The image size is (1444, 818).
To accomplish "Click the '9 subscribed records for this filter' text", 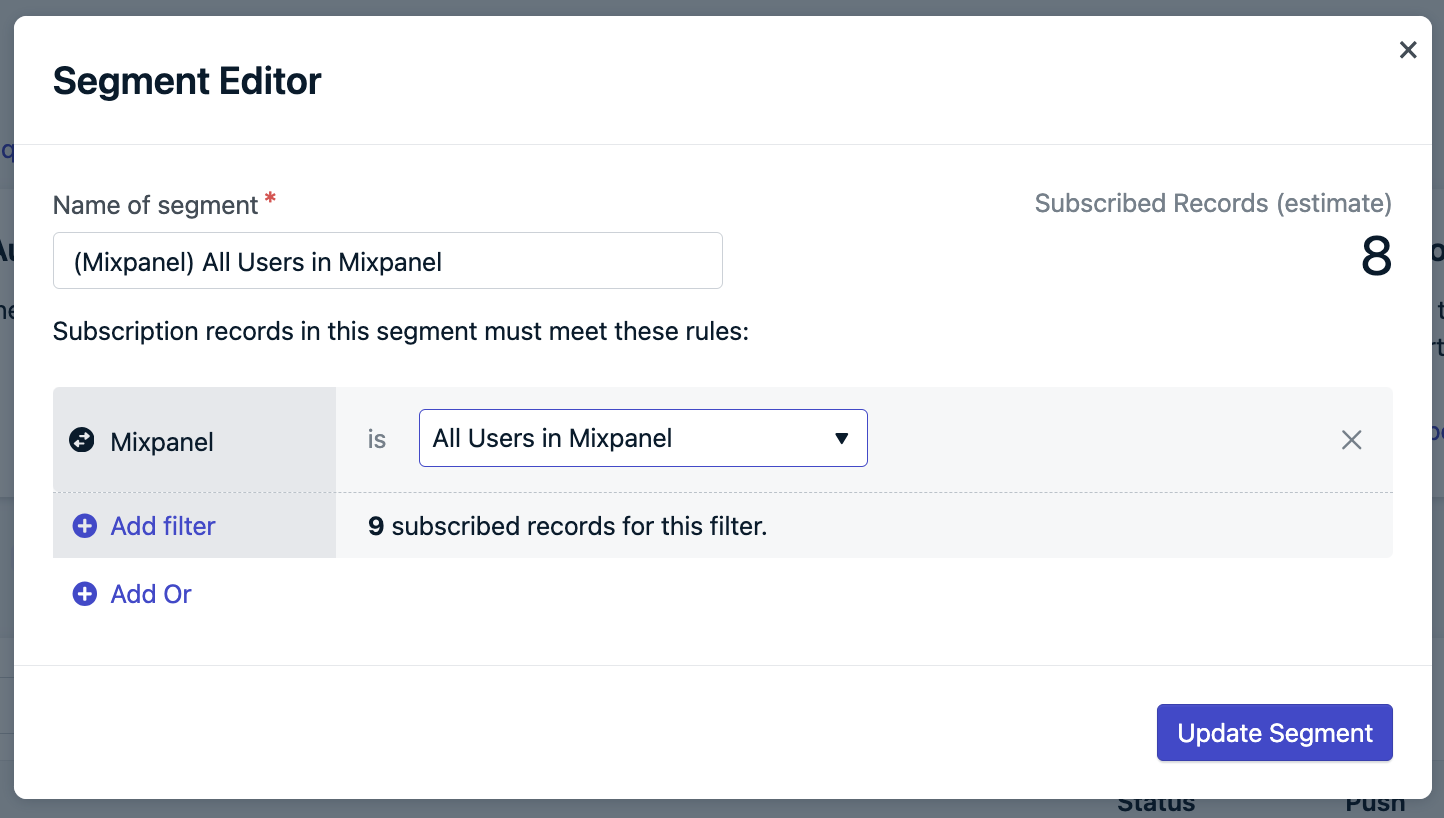I will coord(567,526).
